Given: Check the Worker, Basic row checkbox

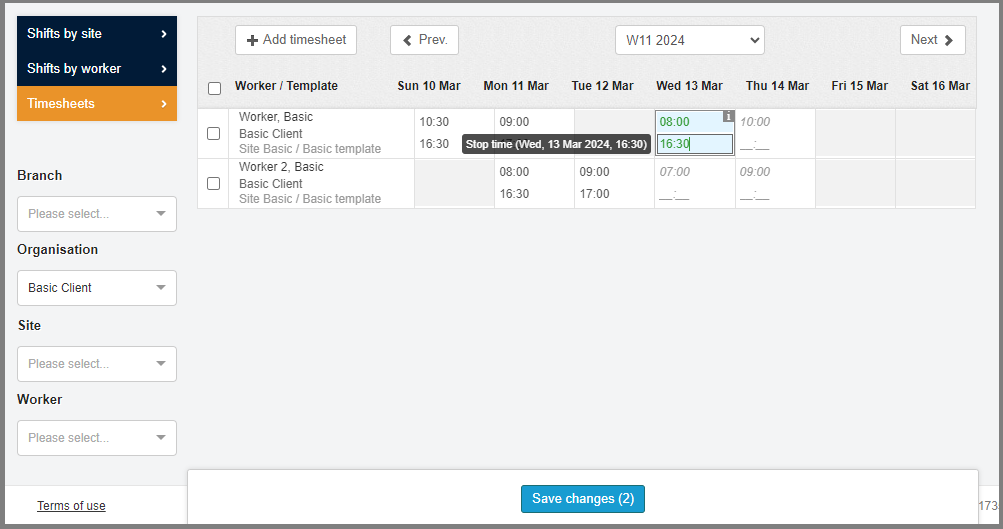Looking at the screenshot, I should pos(213,133).
